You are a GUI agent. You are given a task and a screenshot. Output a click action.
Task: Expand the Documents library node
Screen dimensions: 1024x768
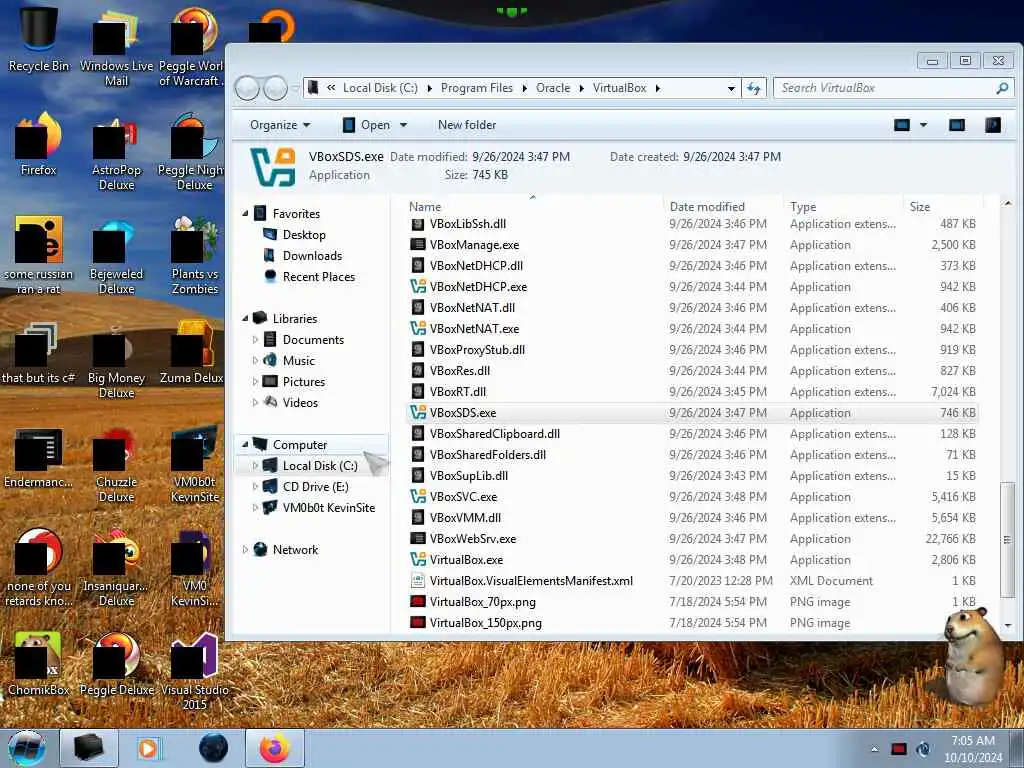click(255, 340)
